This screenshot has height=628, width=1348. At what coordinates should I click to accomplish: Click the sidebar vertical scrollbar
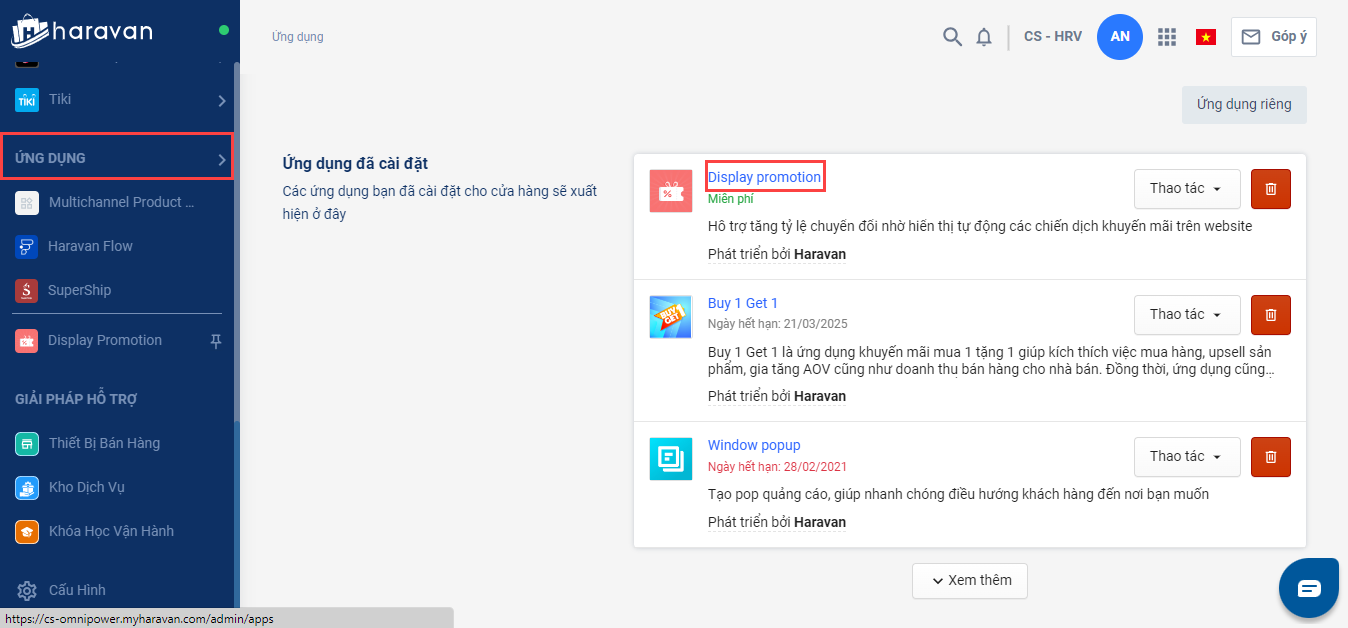(x=236, y=240)
